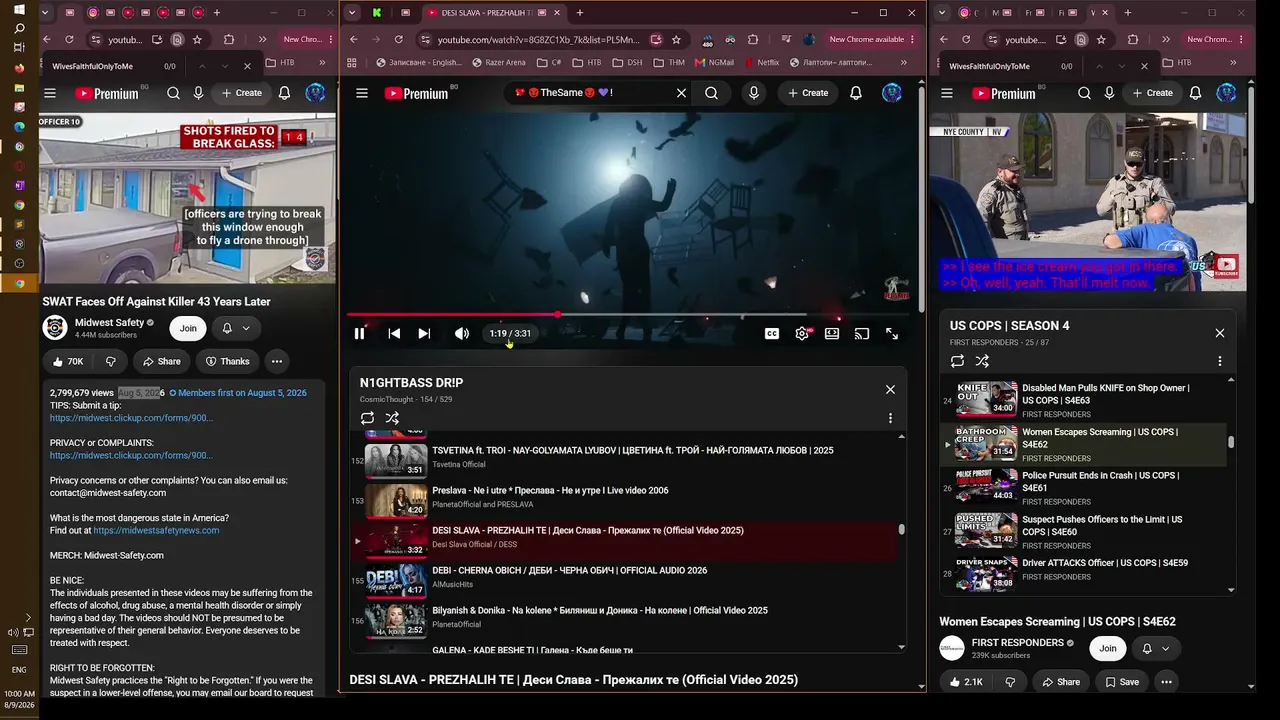Close the N1GHTBASS DR!P playlist panel
This screenshot has width=1280, height=720.
[890, 390]
